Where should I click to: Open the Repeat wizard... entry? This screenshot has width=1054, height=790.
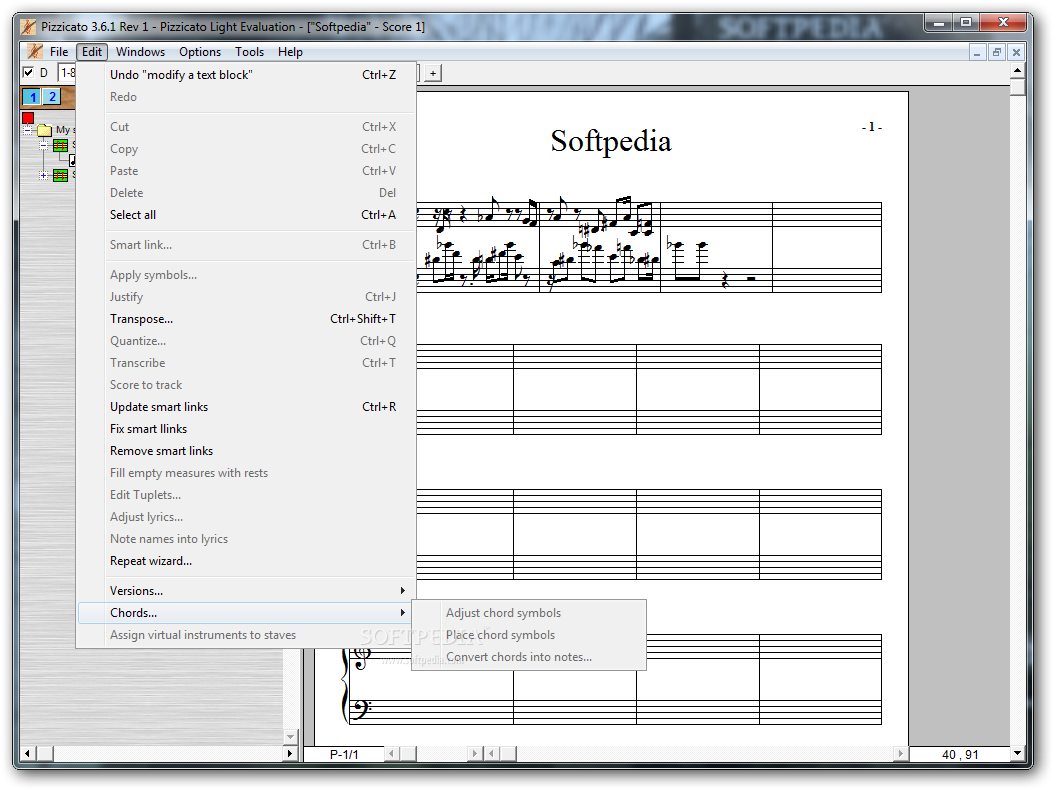pos(246,561)
